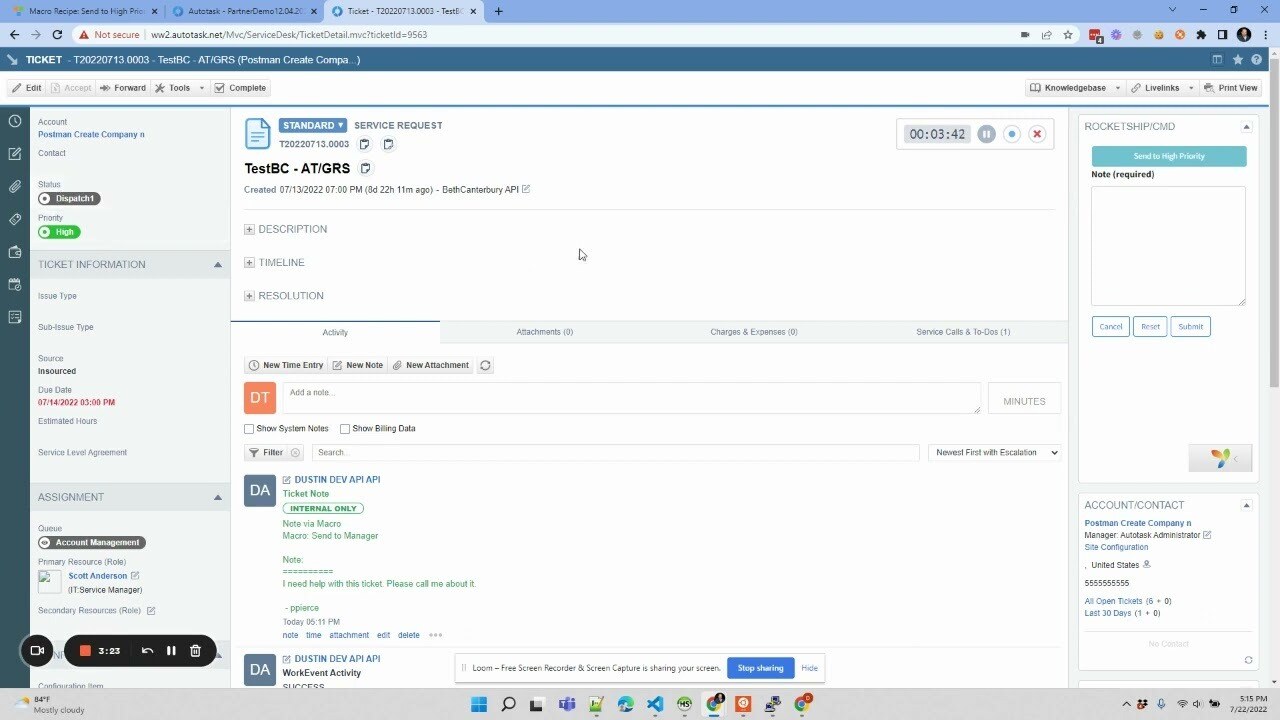
Task: Restart Loom recording with undo arrow
Action: point(147,651)
